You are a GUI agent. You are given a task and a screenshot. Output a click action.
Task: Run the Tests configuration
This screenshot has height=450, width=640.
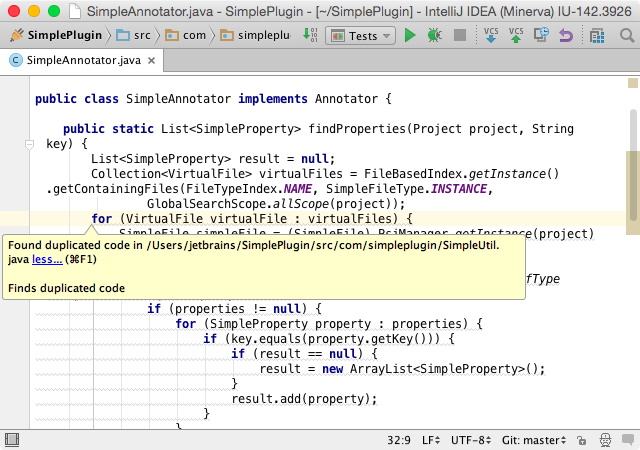click(409, 36)
